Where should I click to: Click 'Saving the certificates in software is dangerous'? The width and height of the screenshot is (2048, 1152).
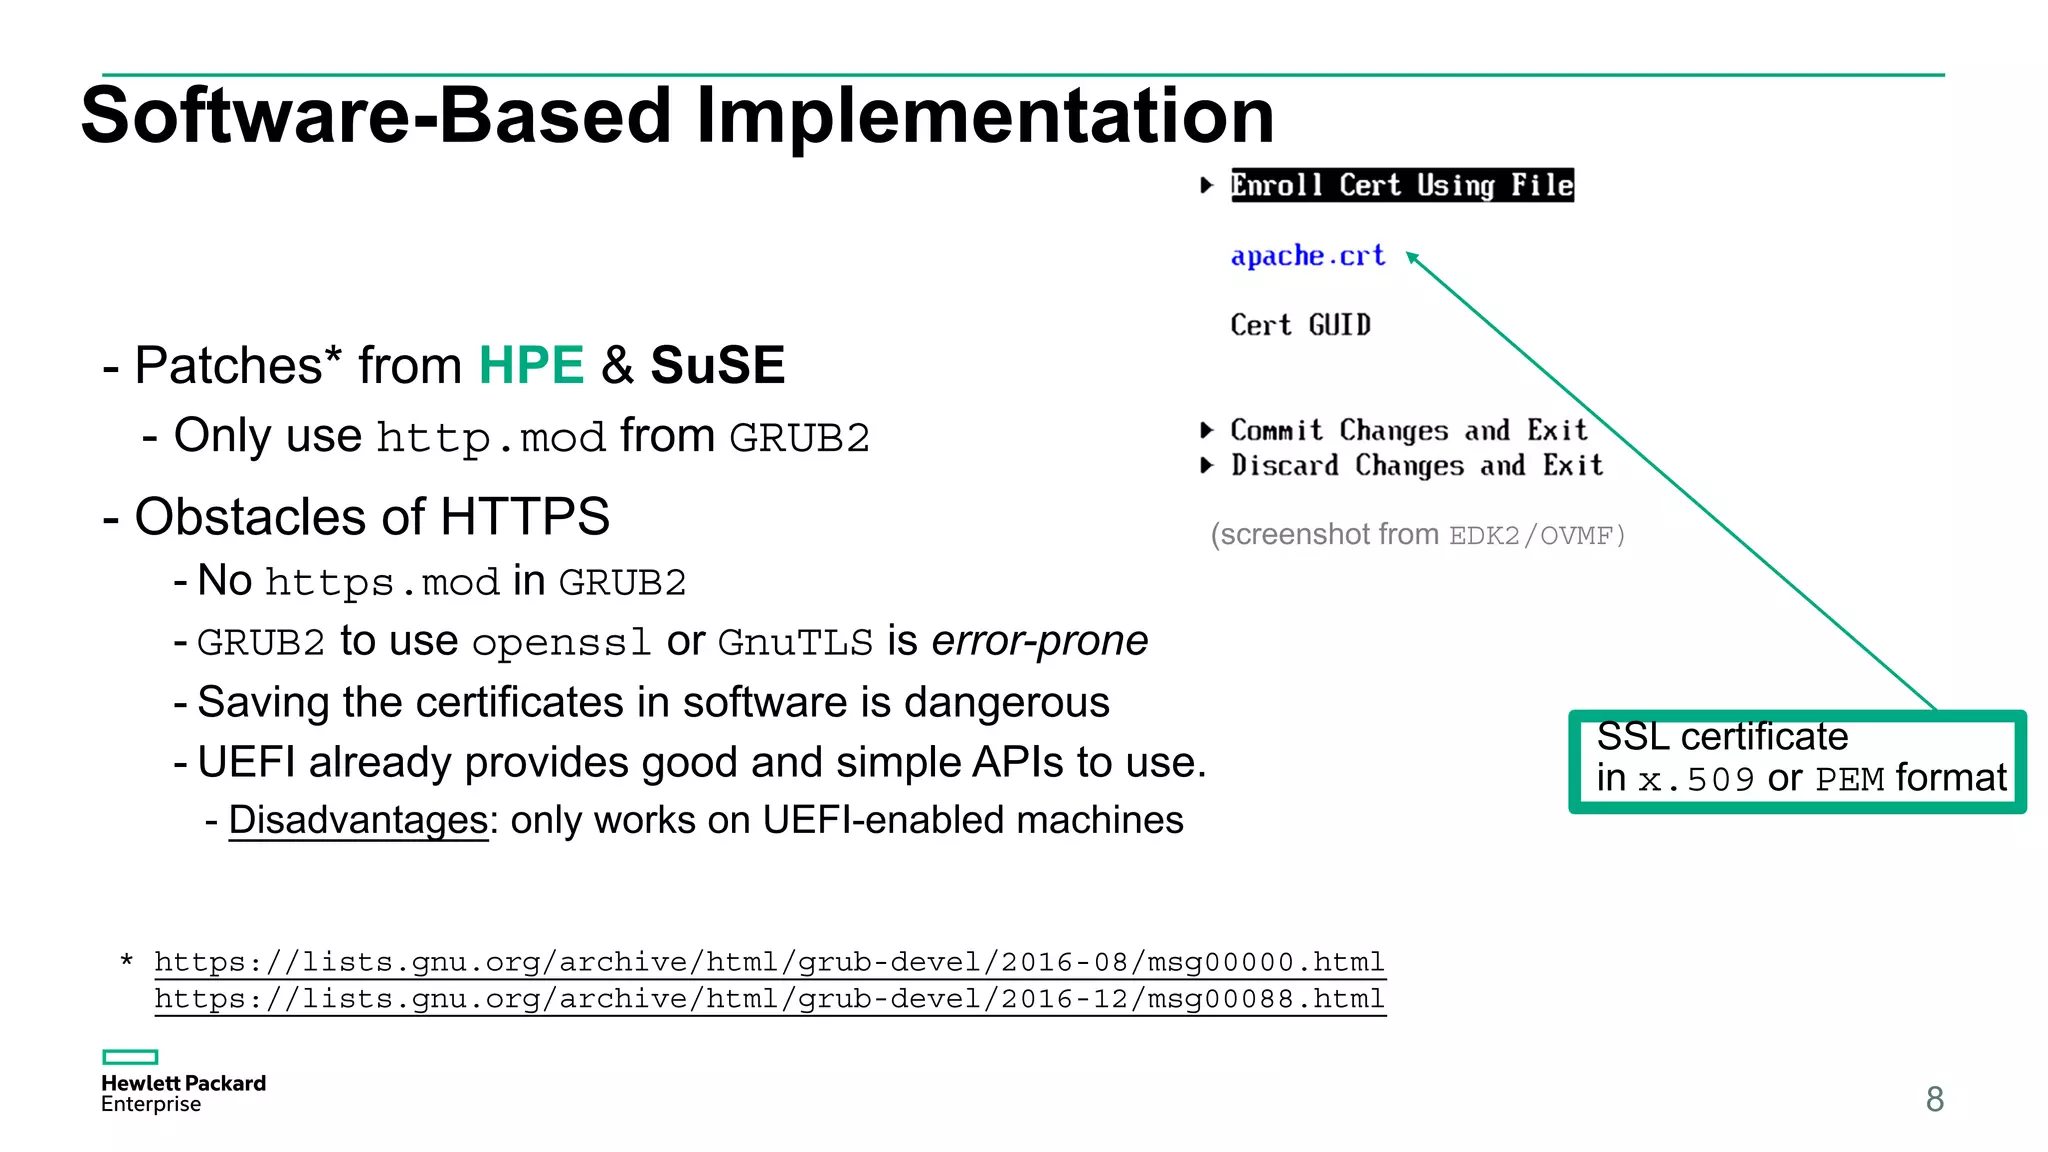641,702
